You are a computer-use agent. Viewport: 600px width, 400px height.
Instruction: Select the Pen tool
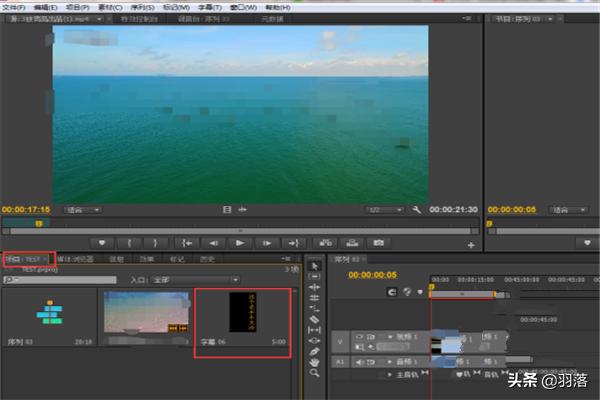coord(315,351)
